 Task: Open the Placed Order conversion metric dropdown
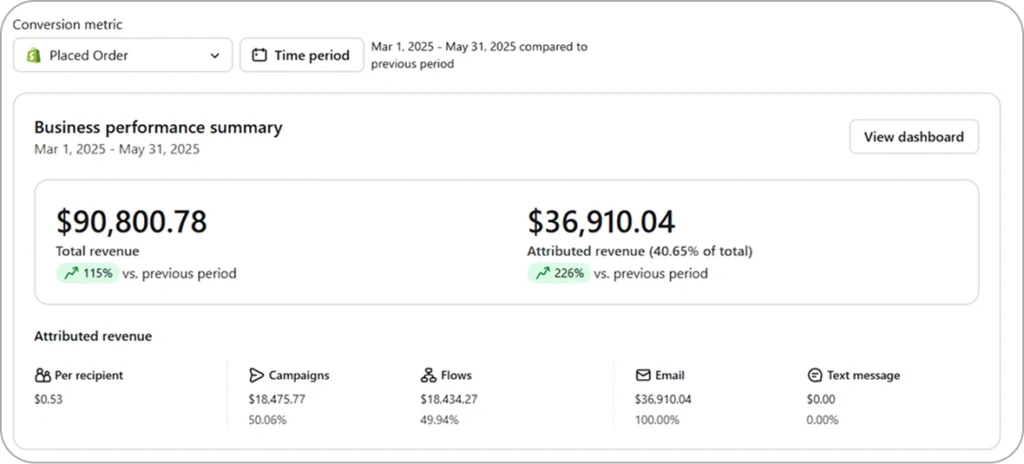click(122, 56)
